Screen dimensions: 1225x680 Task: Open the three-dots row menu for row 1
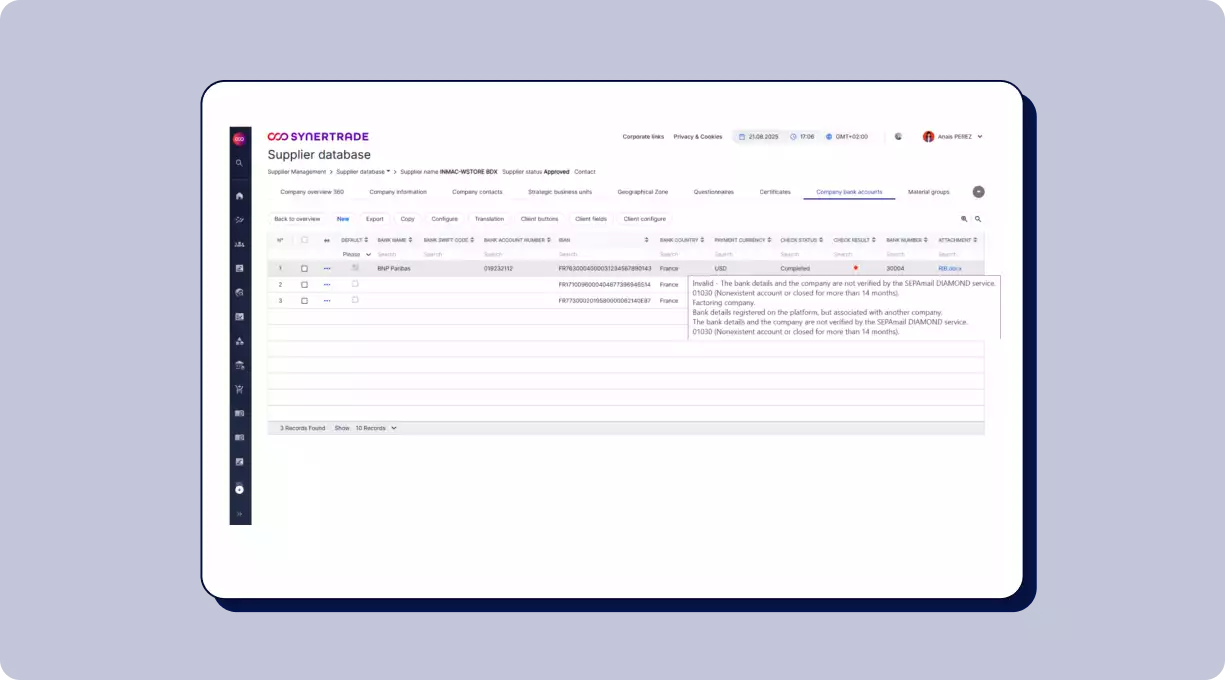327,269
